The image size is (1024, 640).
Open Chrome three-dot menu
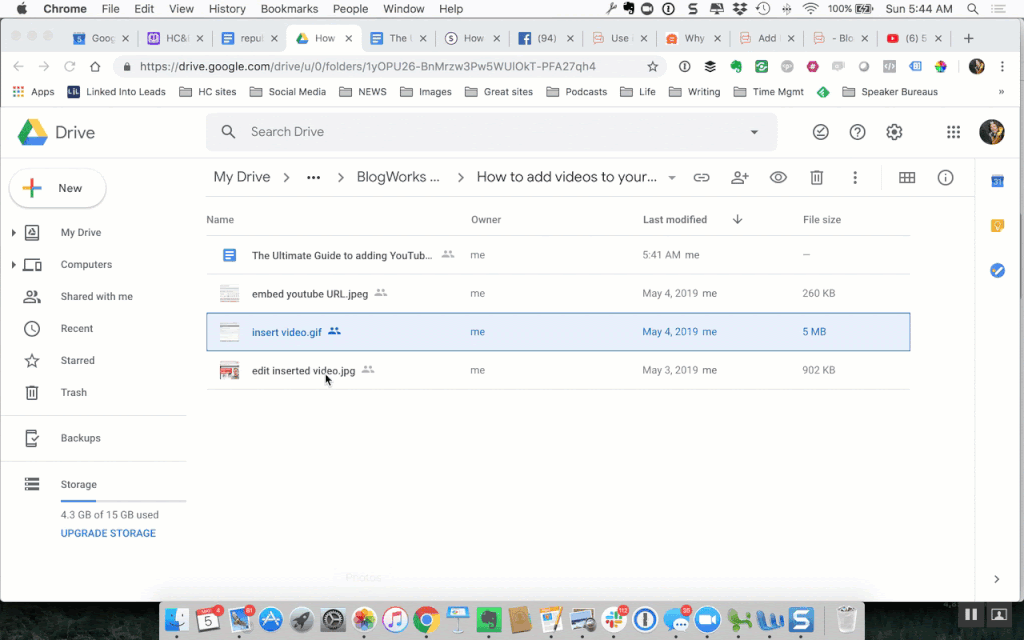click(x=1002, y=67)
